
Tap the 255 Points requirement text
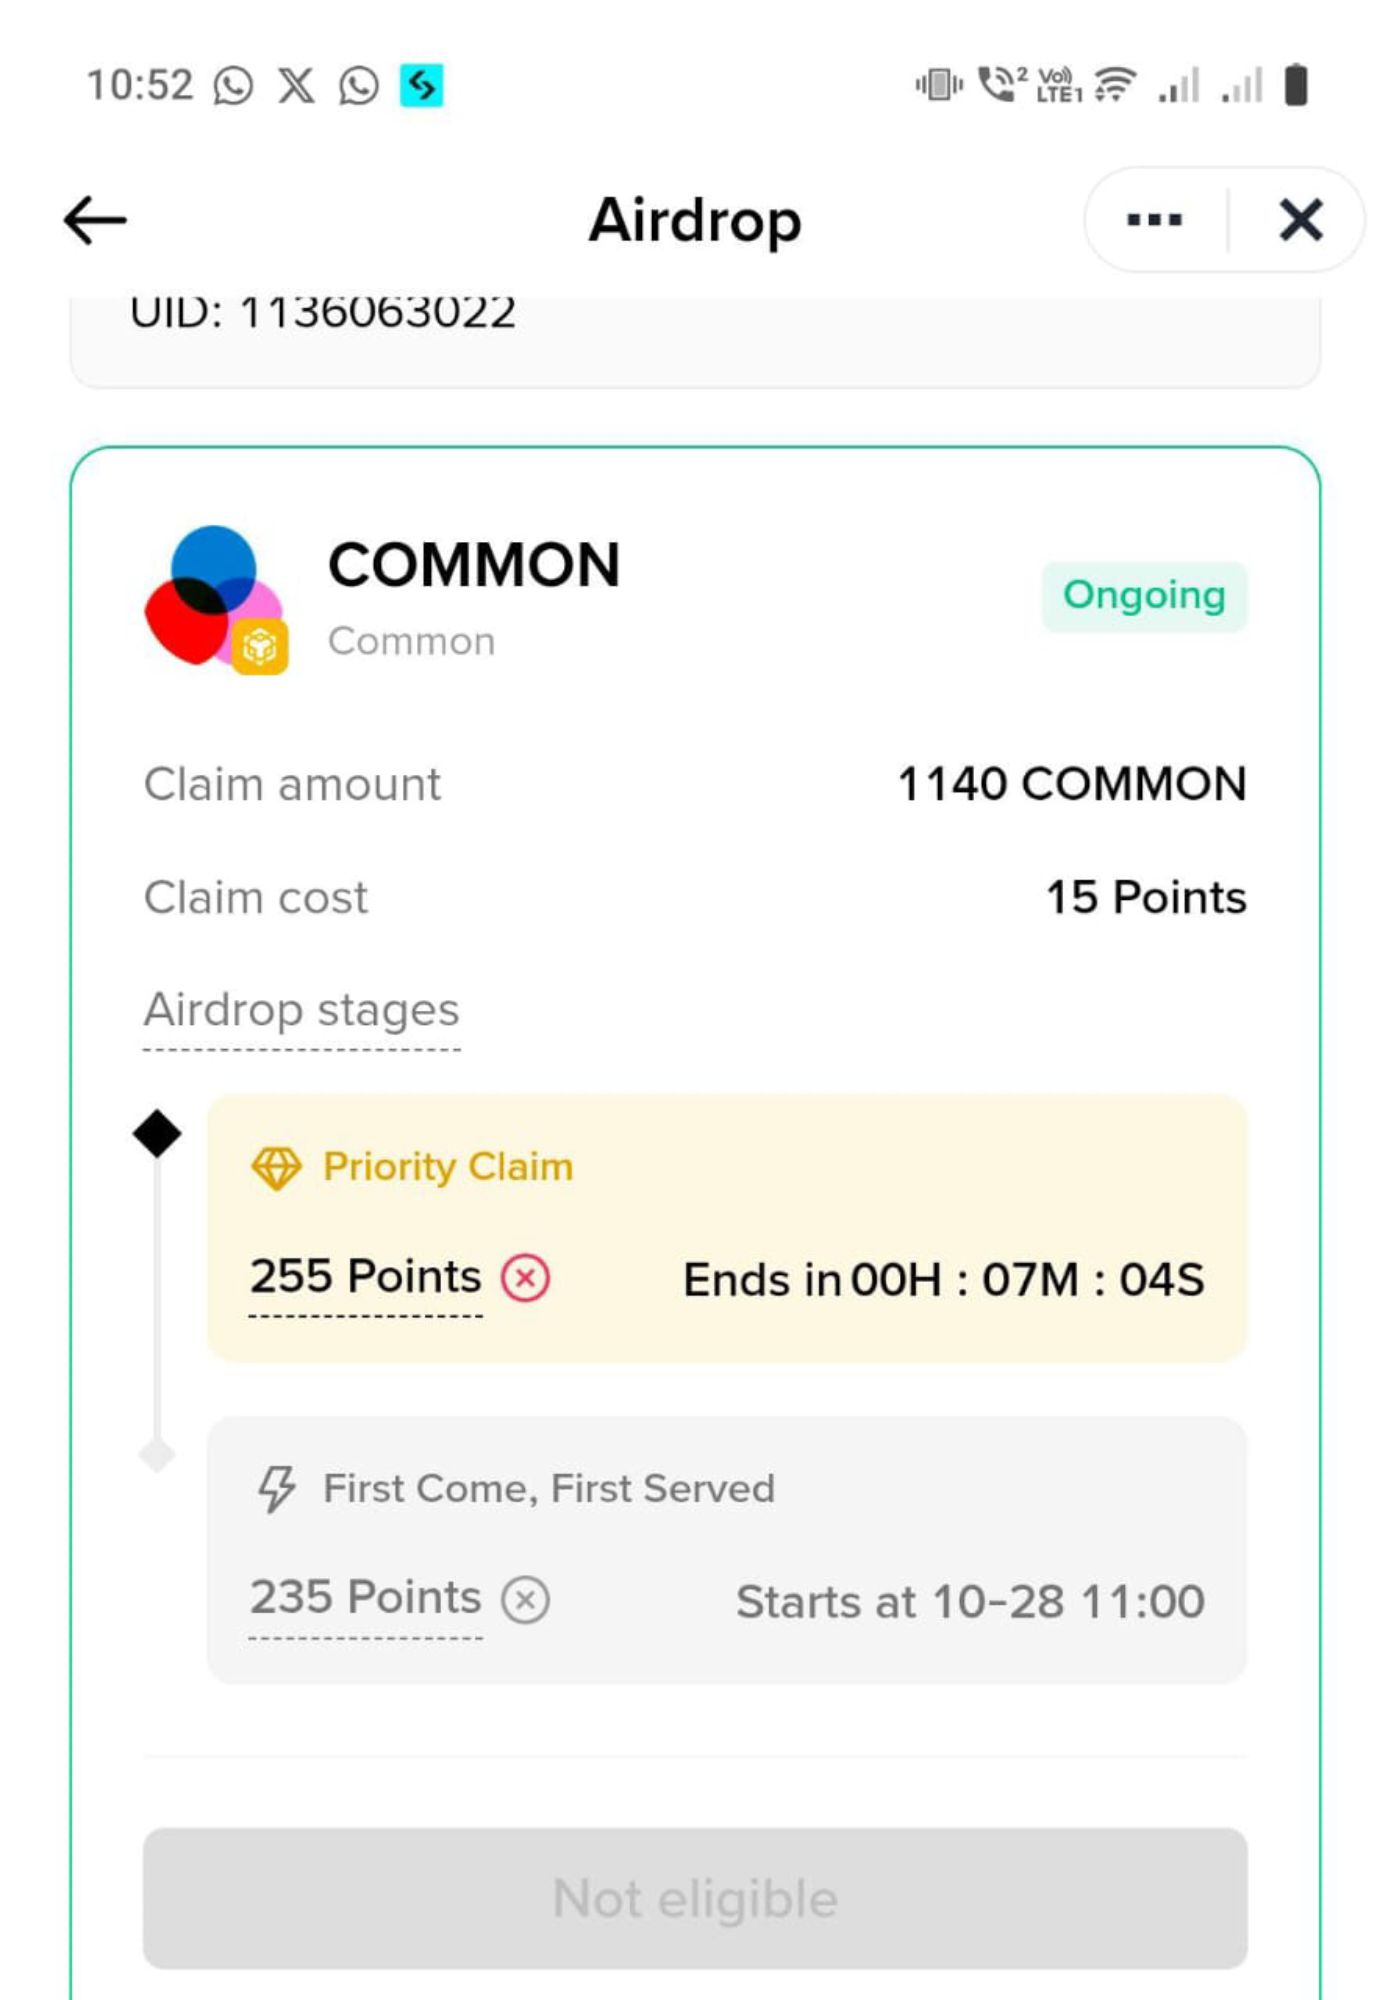tap(365, 1277)
